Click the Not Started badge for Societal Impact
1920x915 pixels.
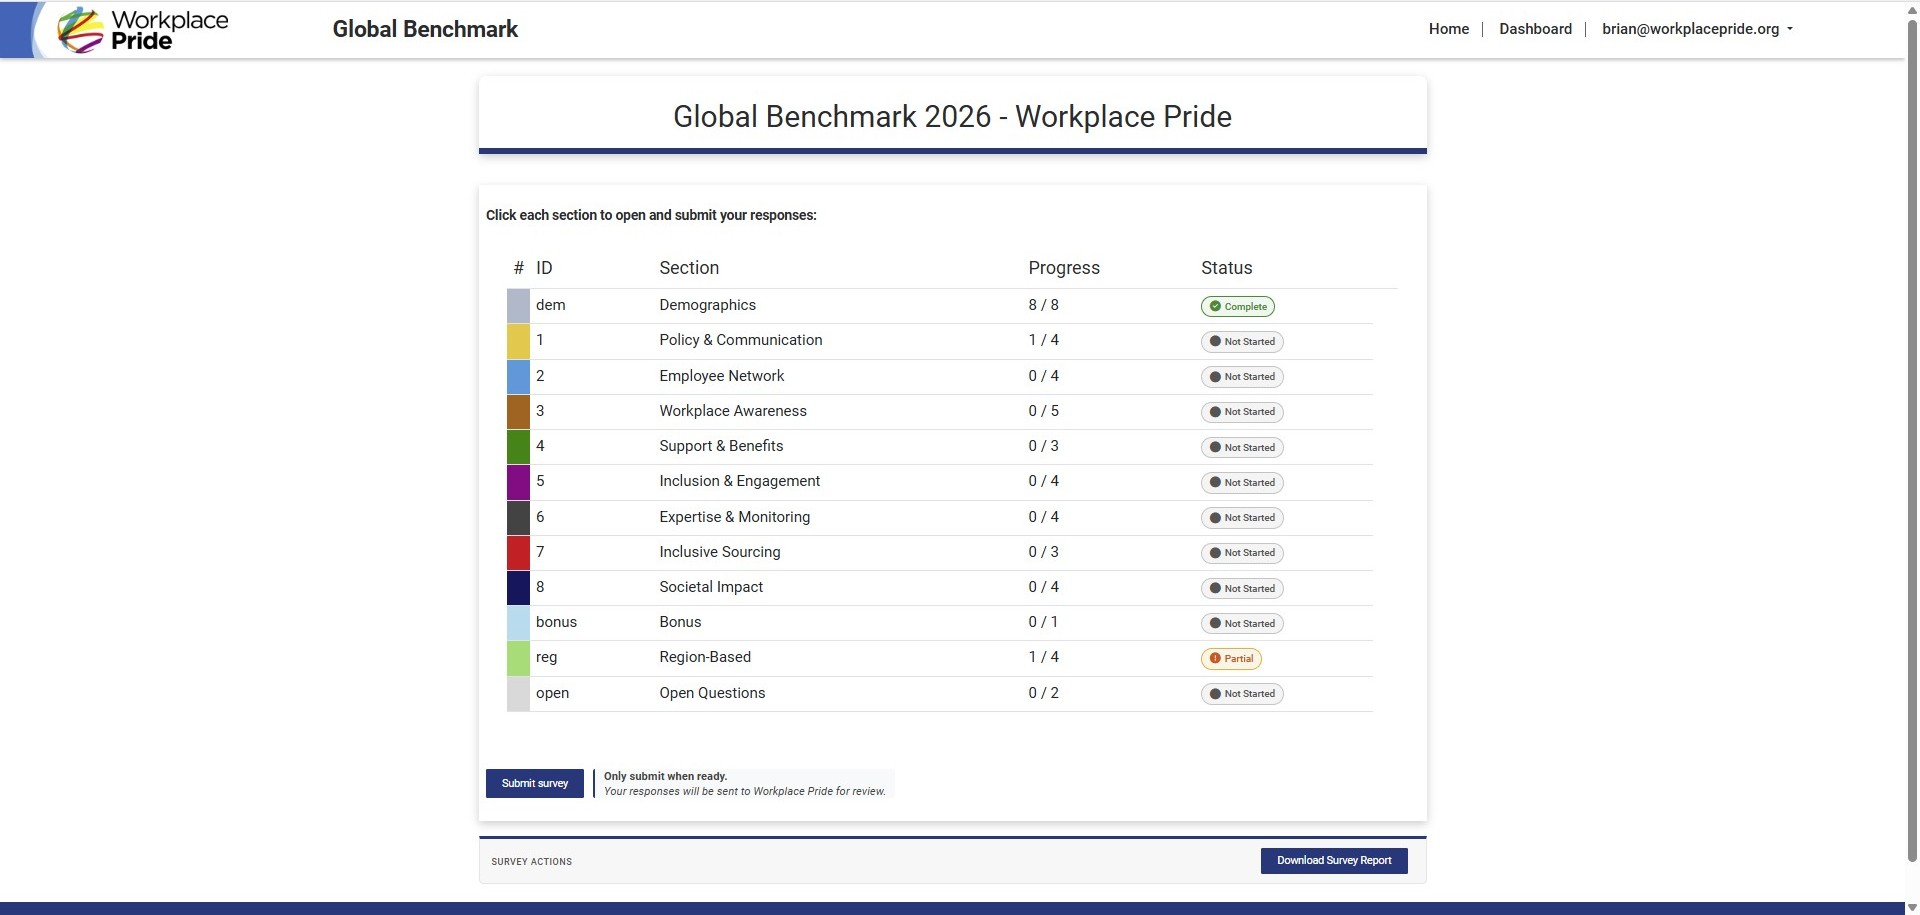tap(1242, 588)
